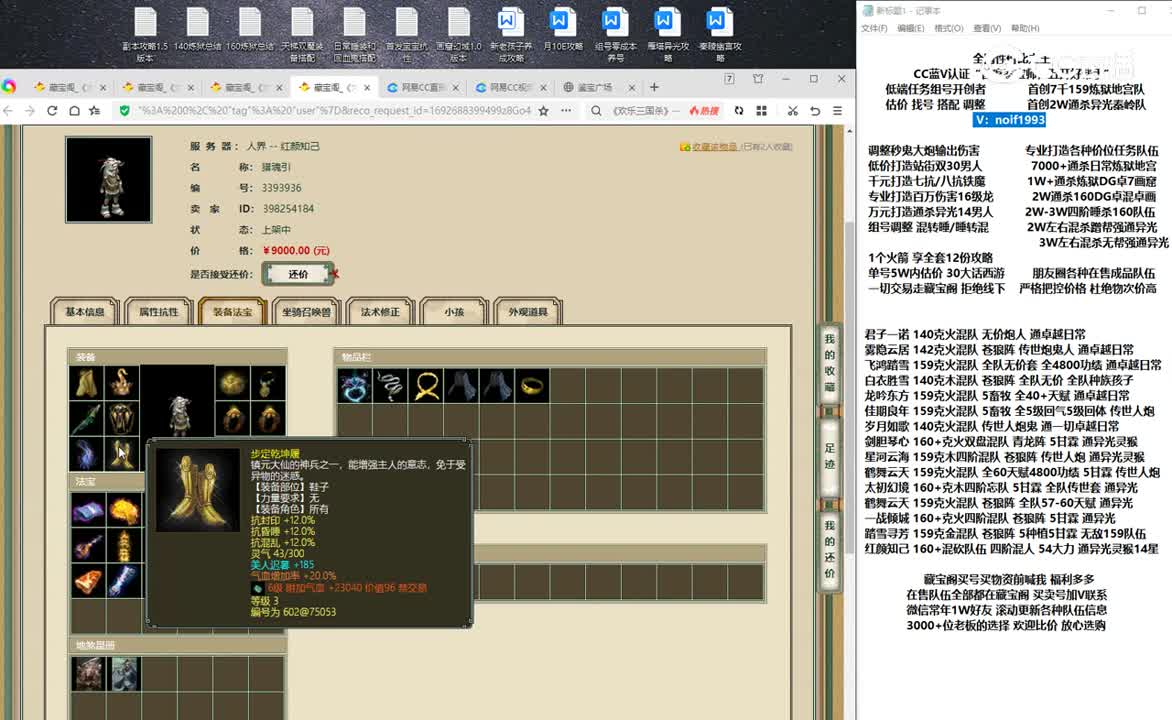Click the yellow ribbon item in inventory
Image resolution: width=1172 pixels, height=720 pixels.
pos(425,386)
